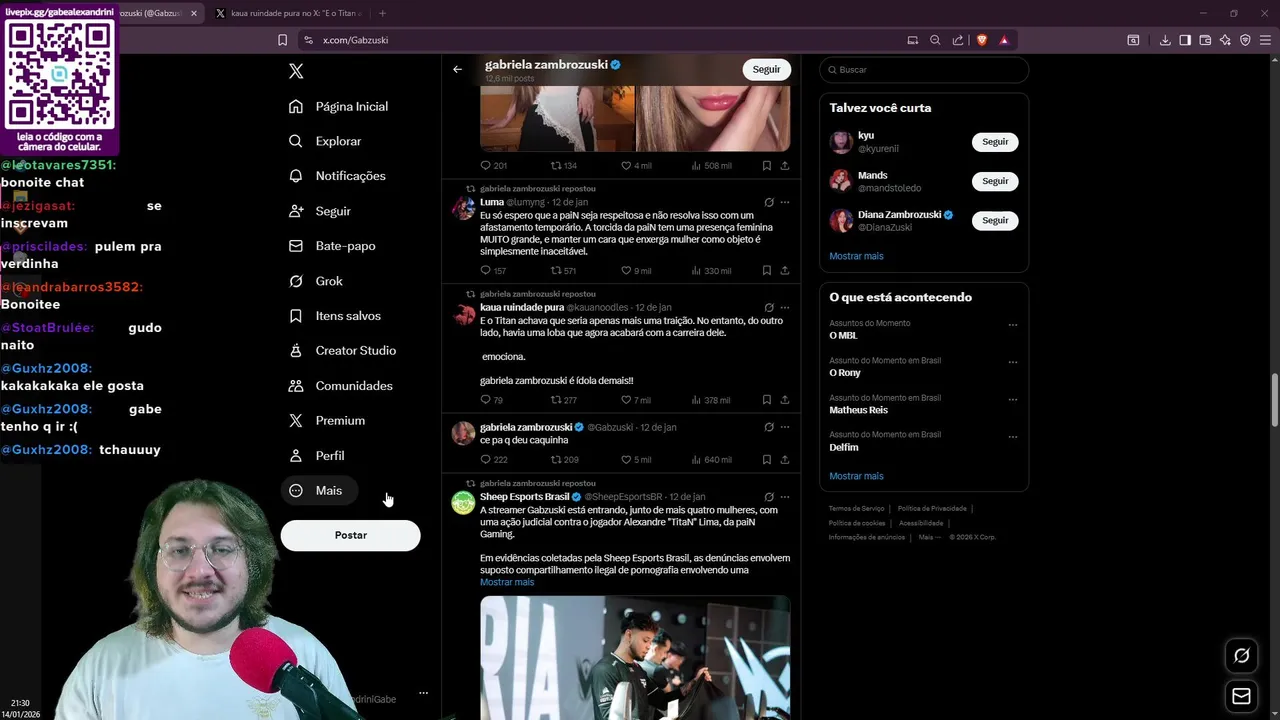Bookmark Luma's post
This screenshot has width=1280, height=720.
click(767, 271)
